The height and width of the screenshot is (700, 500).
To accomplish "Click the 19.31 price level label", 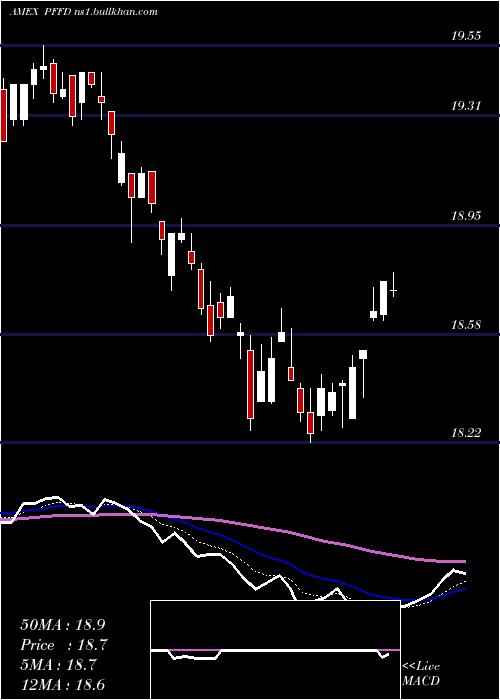I will coord(466,106).
